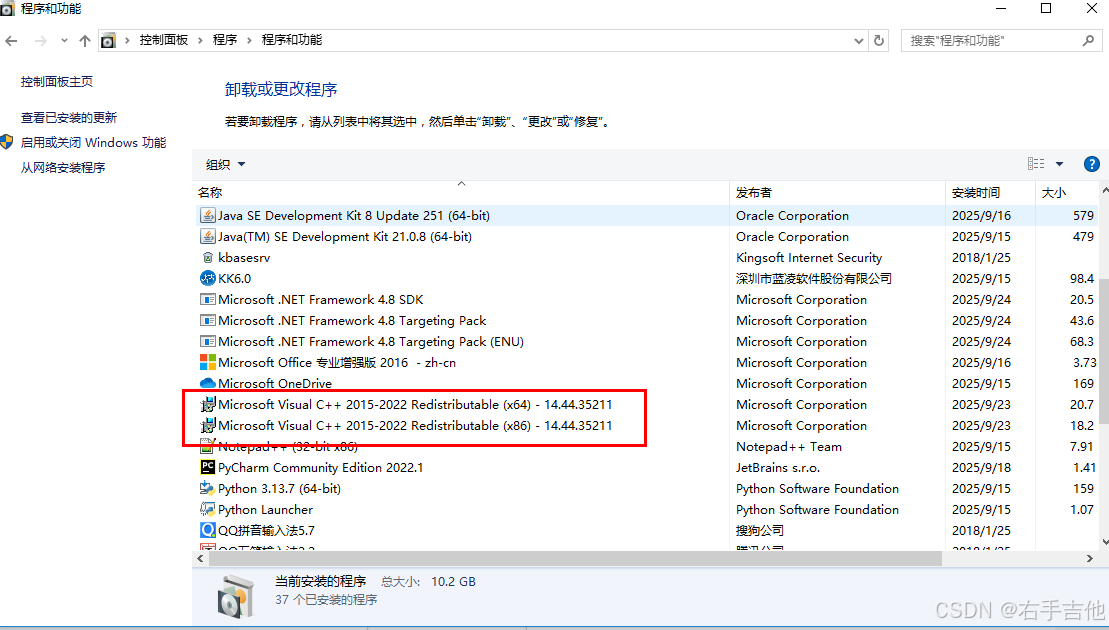The width and height of the screenshot is (1109, 630).
Task: Select Notepad++ Team publisher cell
Action: tap(789, 447)
